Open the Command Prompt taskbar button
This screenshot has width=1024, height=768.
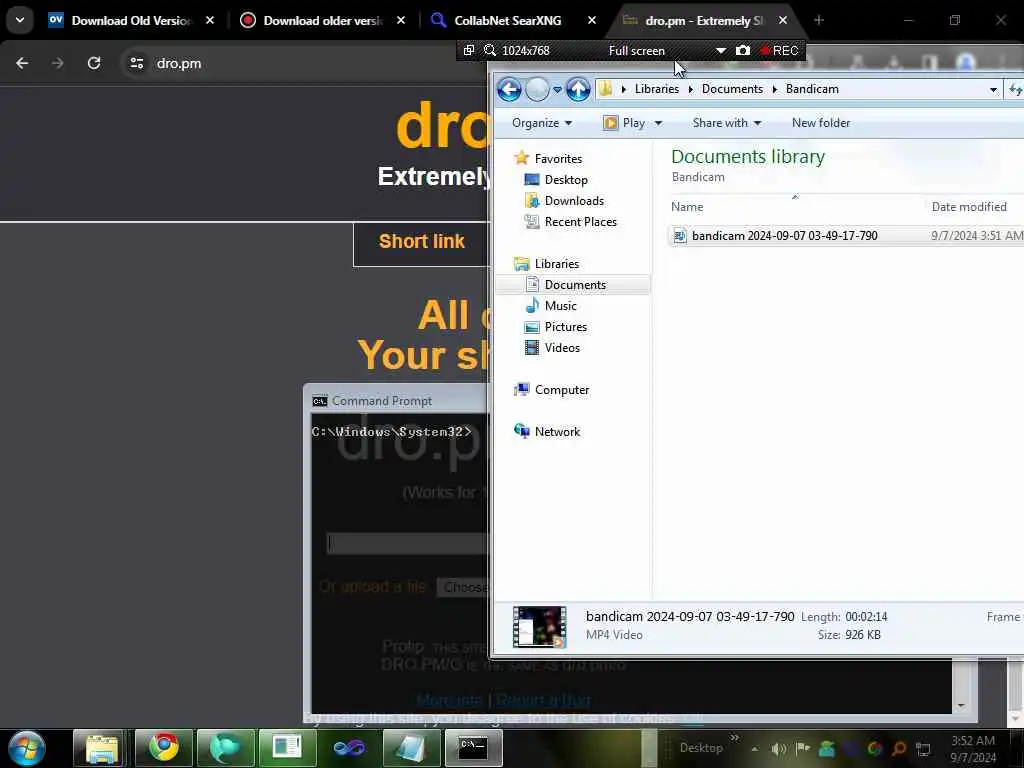(473, 748)
